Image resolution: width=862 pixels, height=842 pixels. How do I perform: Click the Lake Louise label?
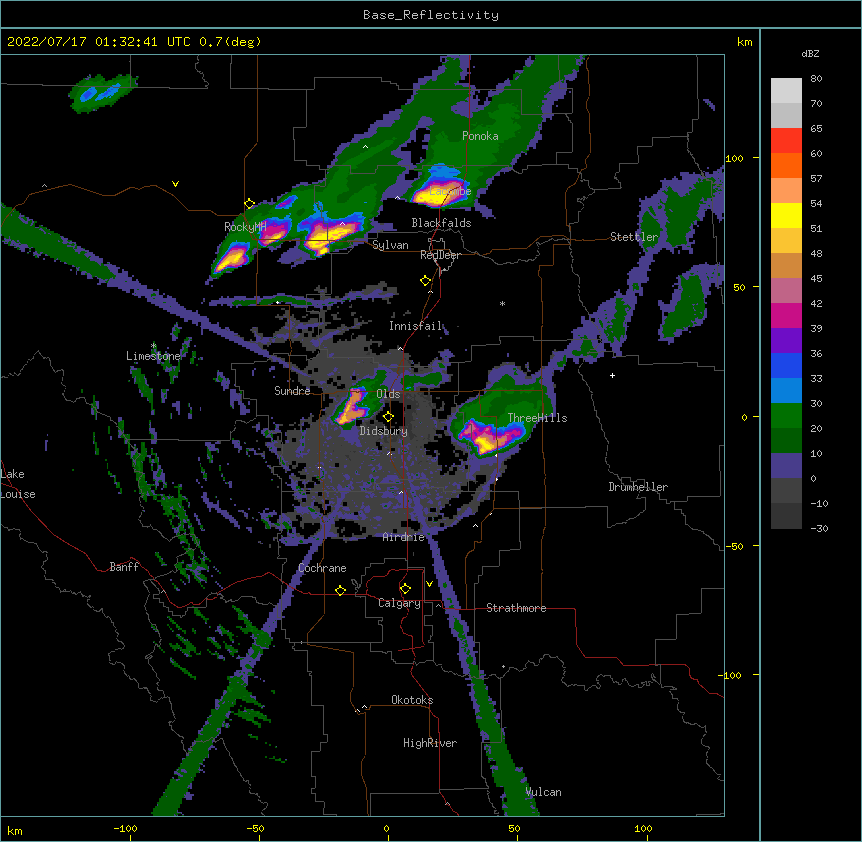pos(18,484)
